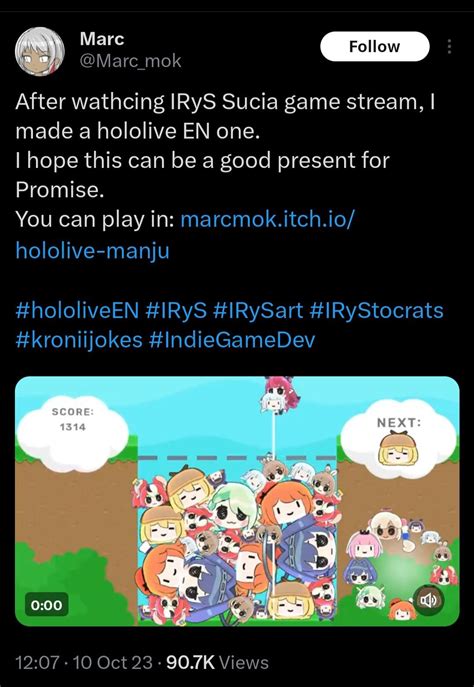Click the @Marc_mok handle

click(x=130, y=61)
